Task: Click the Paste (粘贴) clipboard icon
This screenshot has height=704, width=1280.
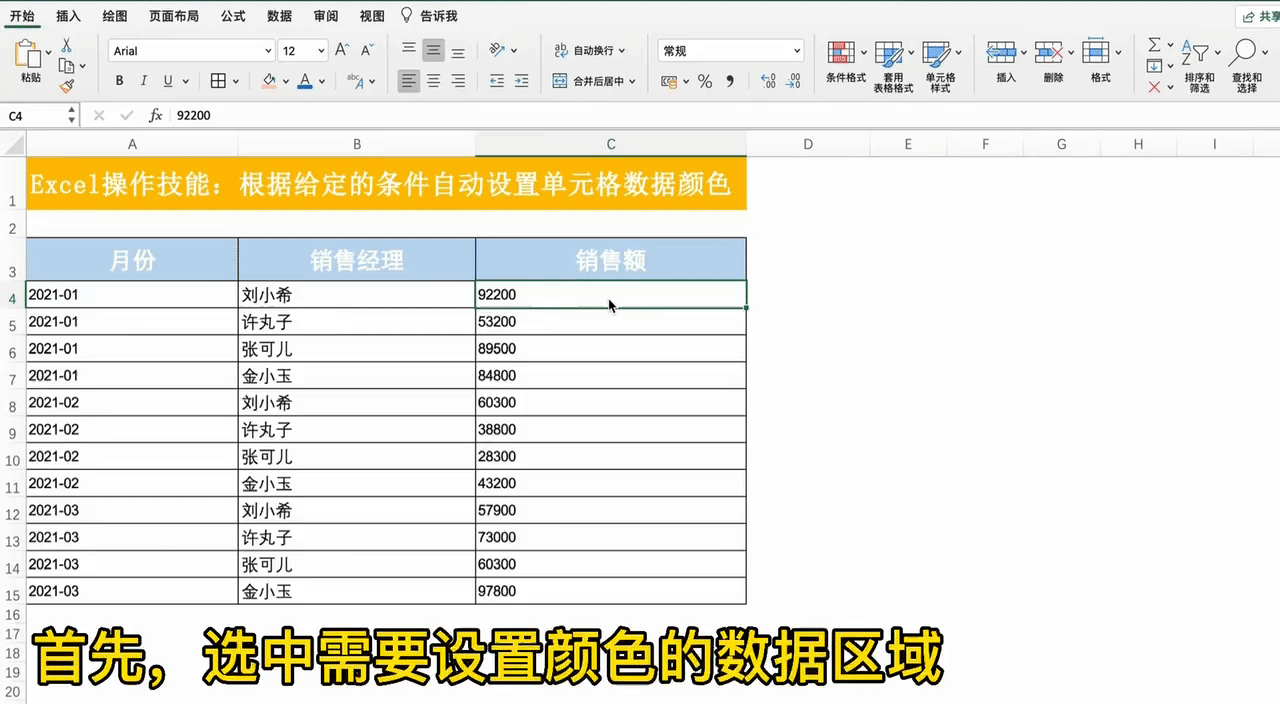Action: click(28, 54)
